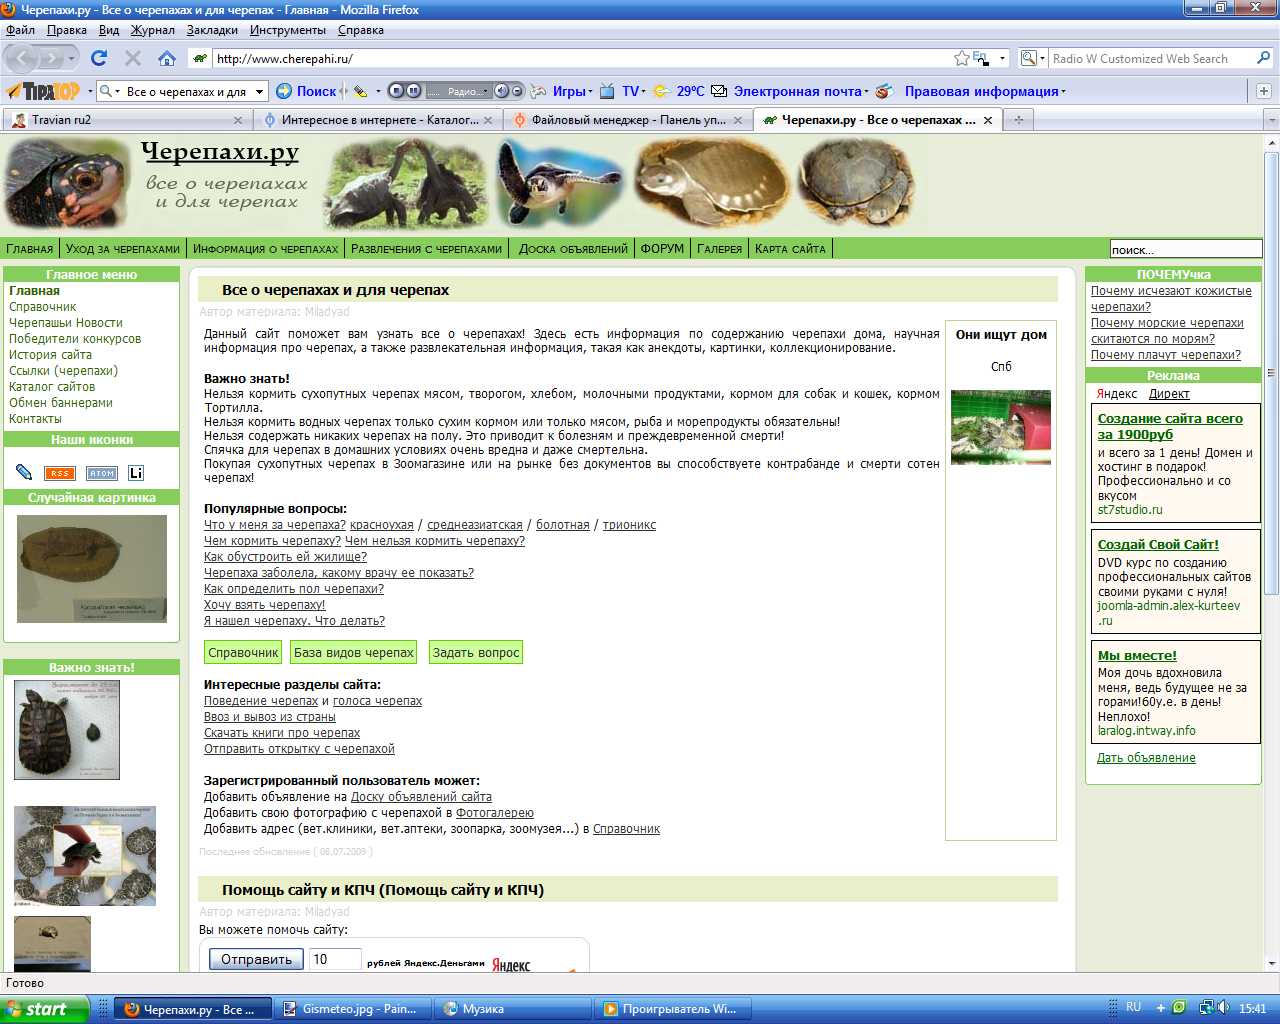
Task: Open the orange RSS feed icon
Action: [x=60, y=473]
